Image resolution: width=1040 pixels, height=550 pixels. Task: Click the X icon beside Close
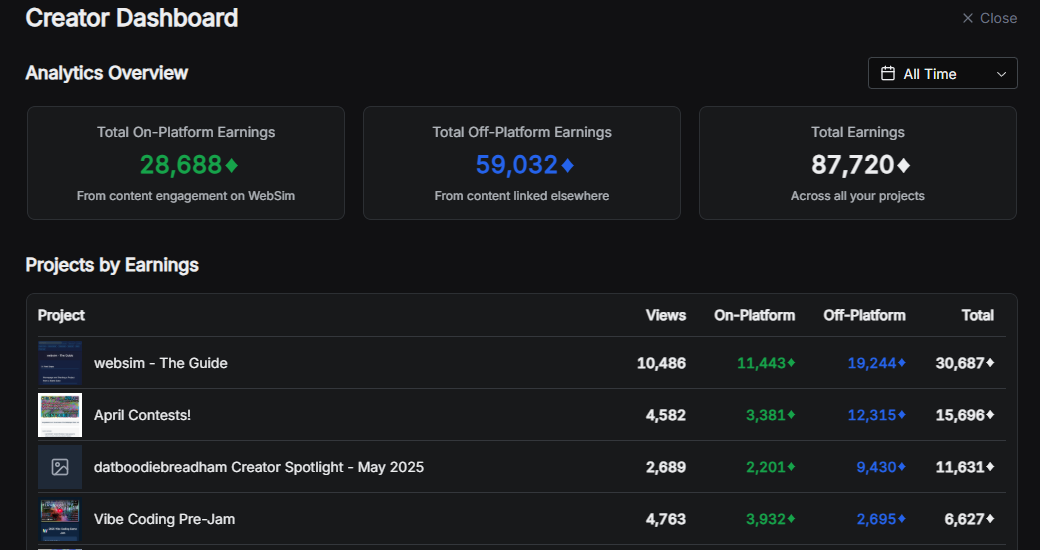(967, 18)
